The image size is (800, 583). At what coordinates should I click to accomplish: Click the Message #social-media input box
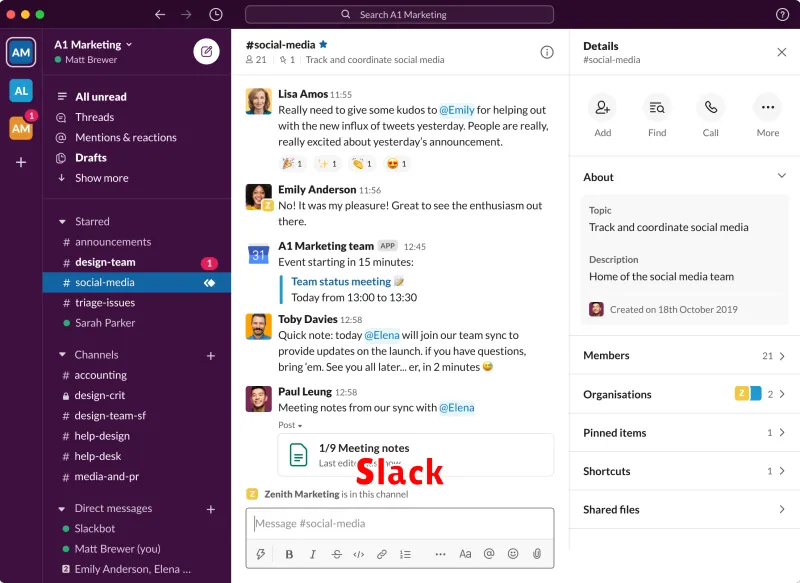(400, 523)
